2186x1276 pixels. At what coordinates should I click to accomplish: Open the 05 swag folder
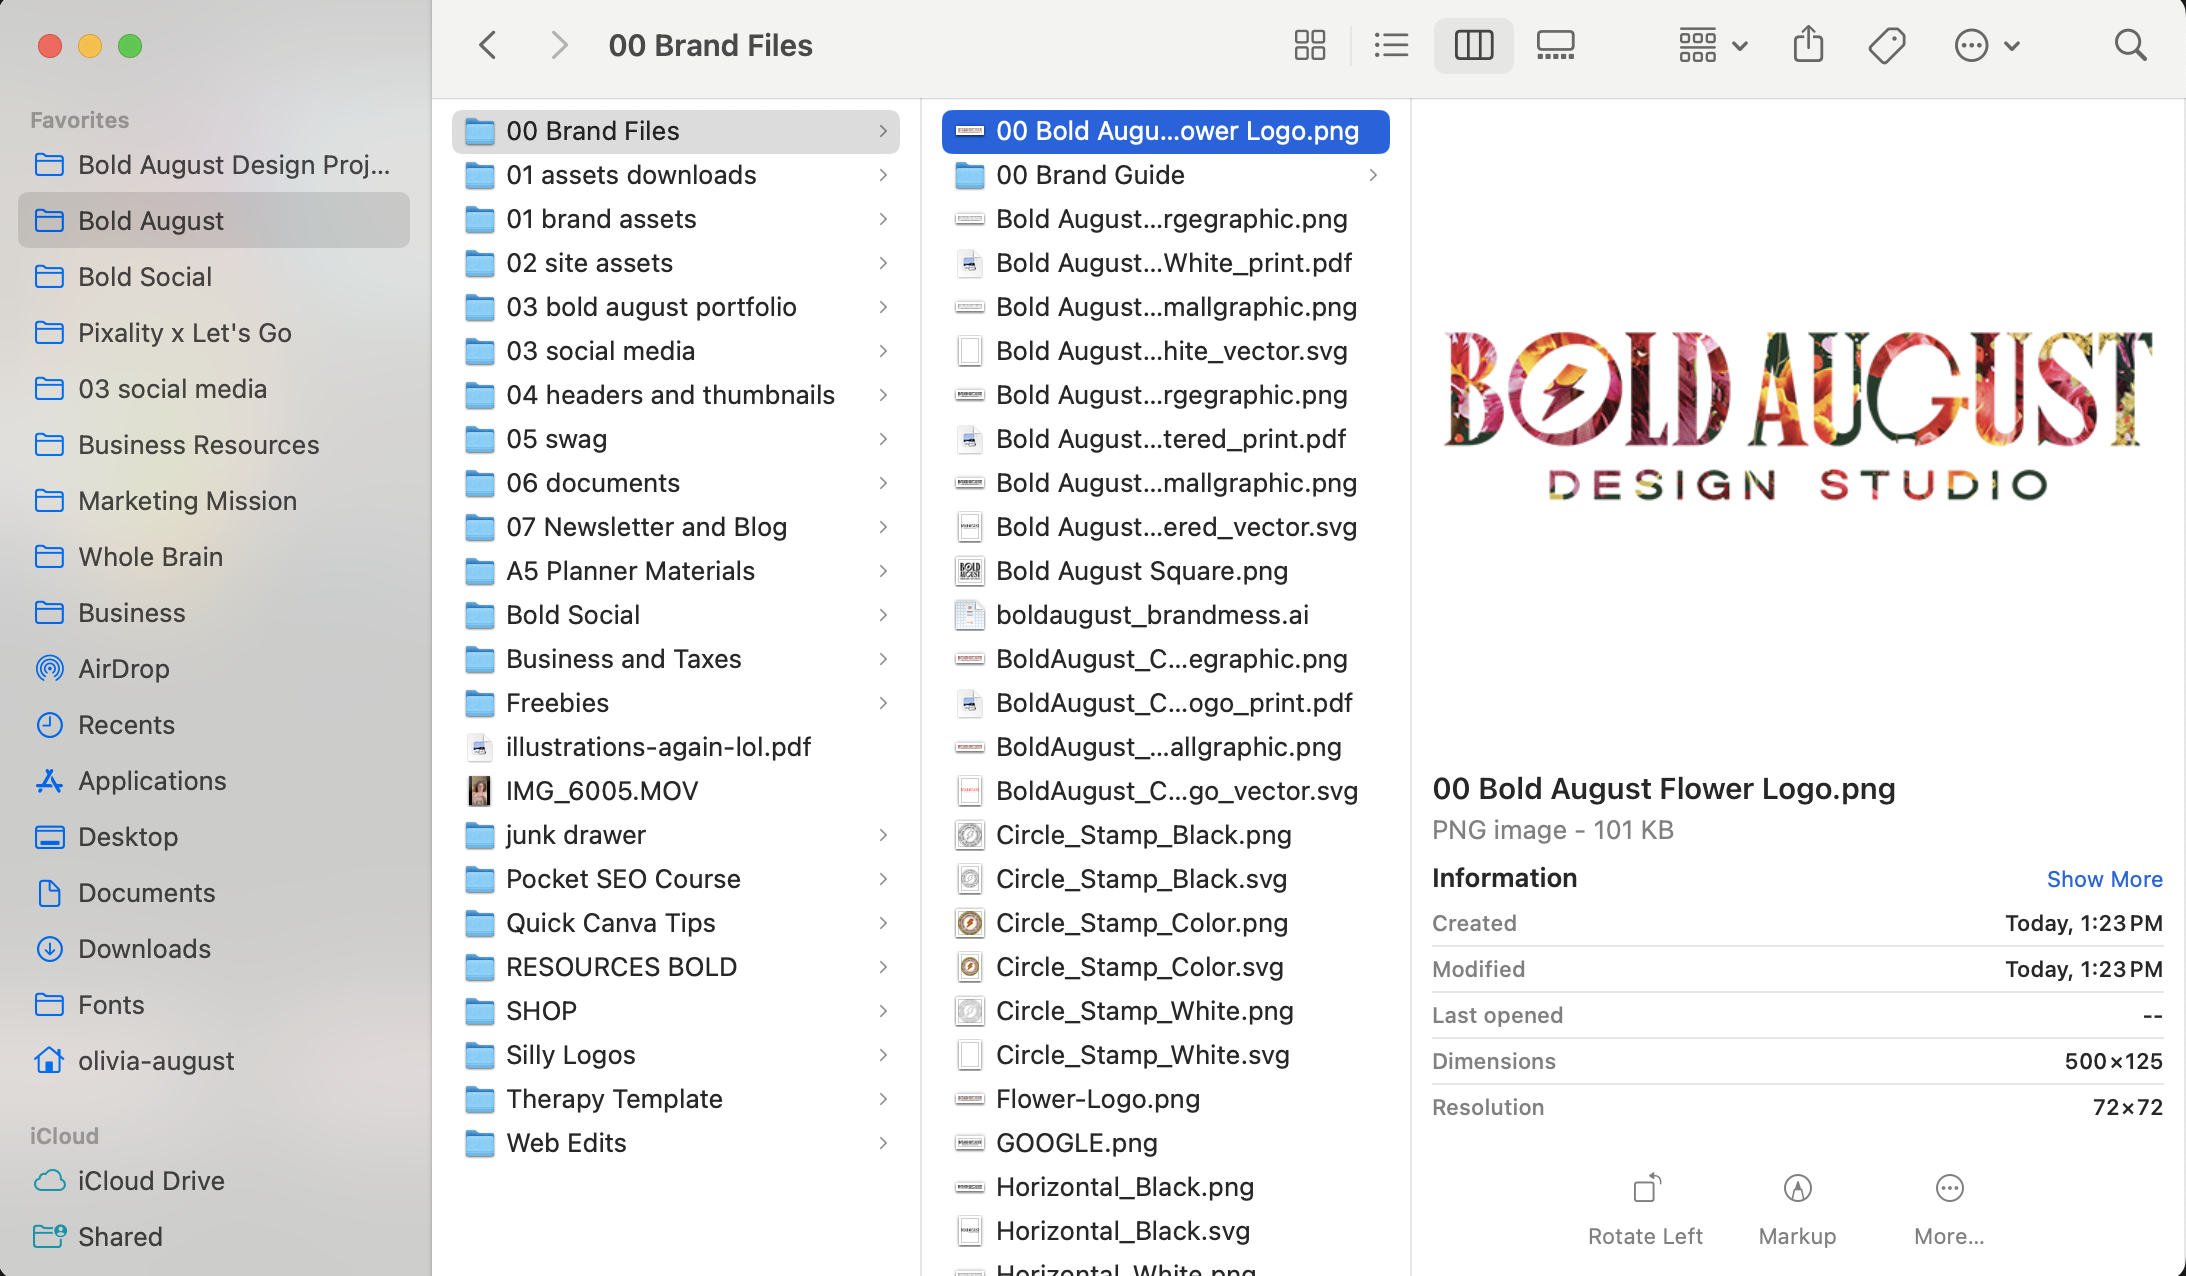point(556,439)
